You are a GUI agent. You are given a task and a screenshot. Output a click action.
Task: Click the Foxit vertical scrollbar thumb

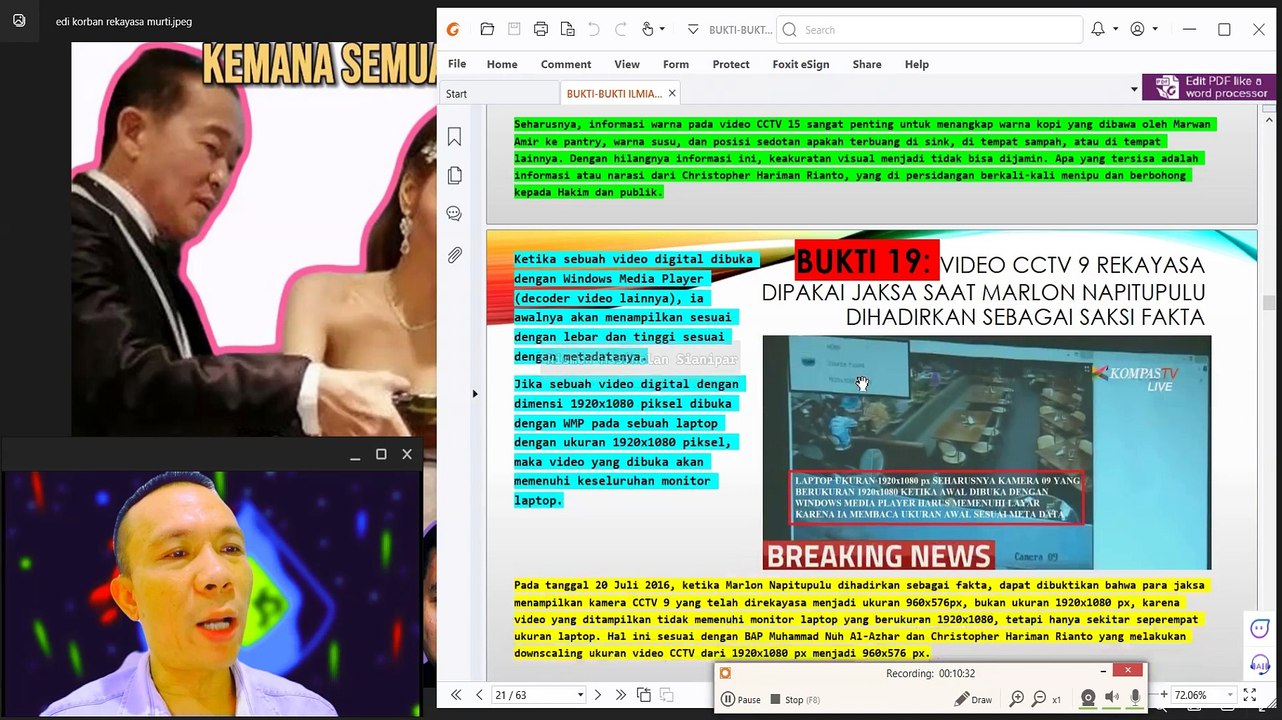point(1269,303)
